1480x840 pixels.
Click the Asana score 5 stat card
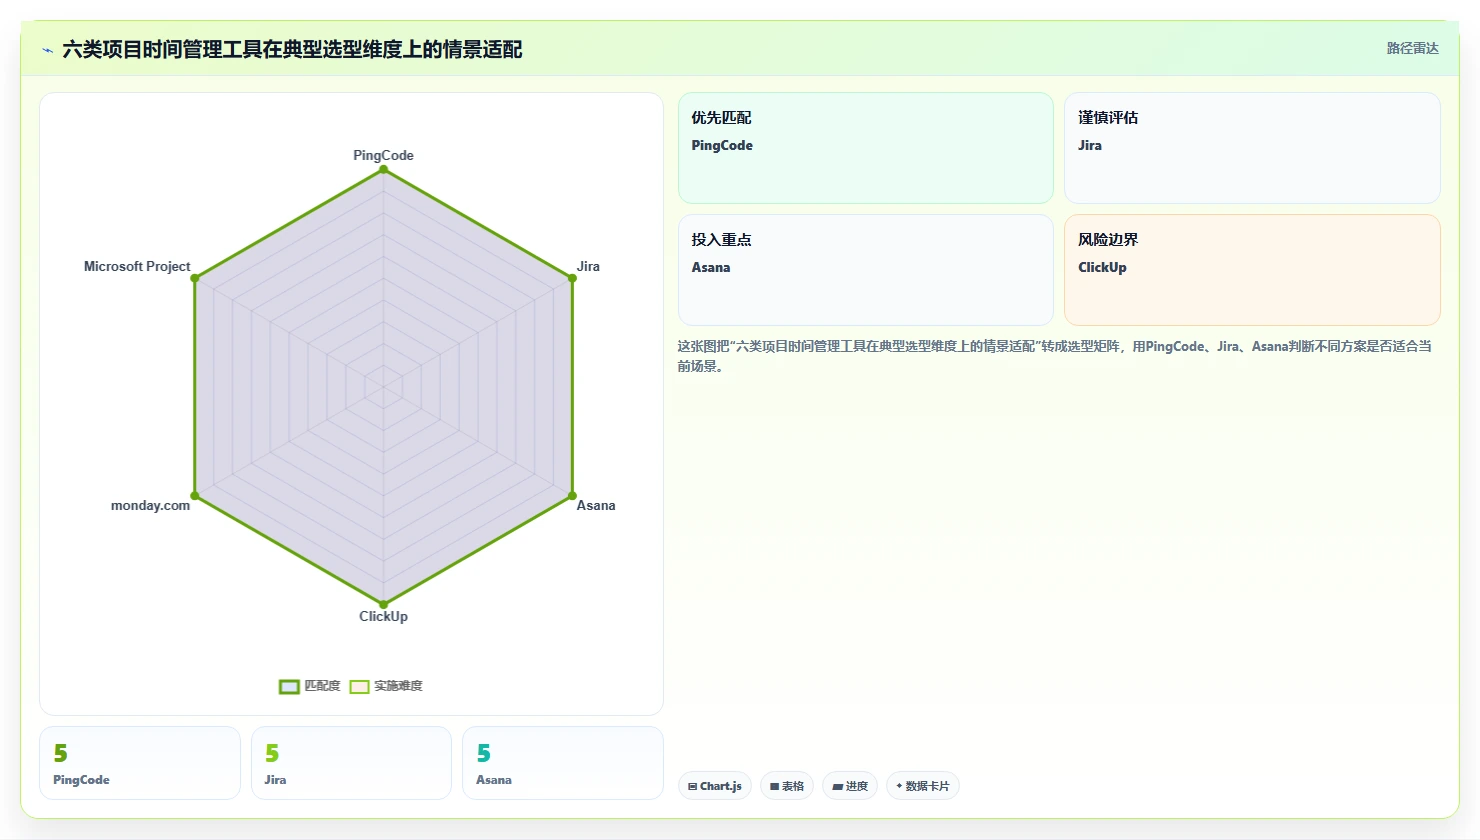[x=563, y=763]
